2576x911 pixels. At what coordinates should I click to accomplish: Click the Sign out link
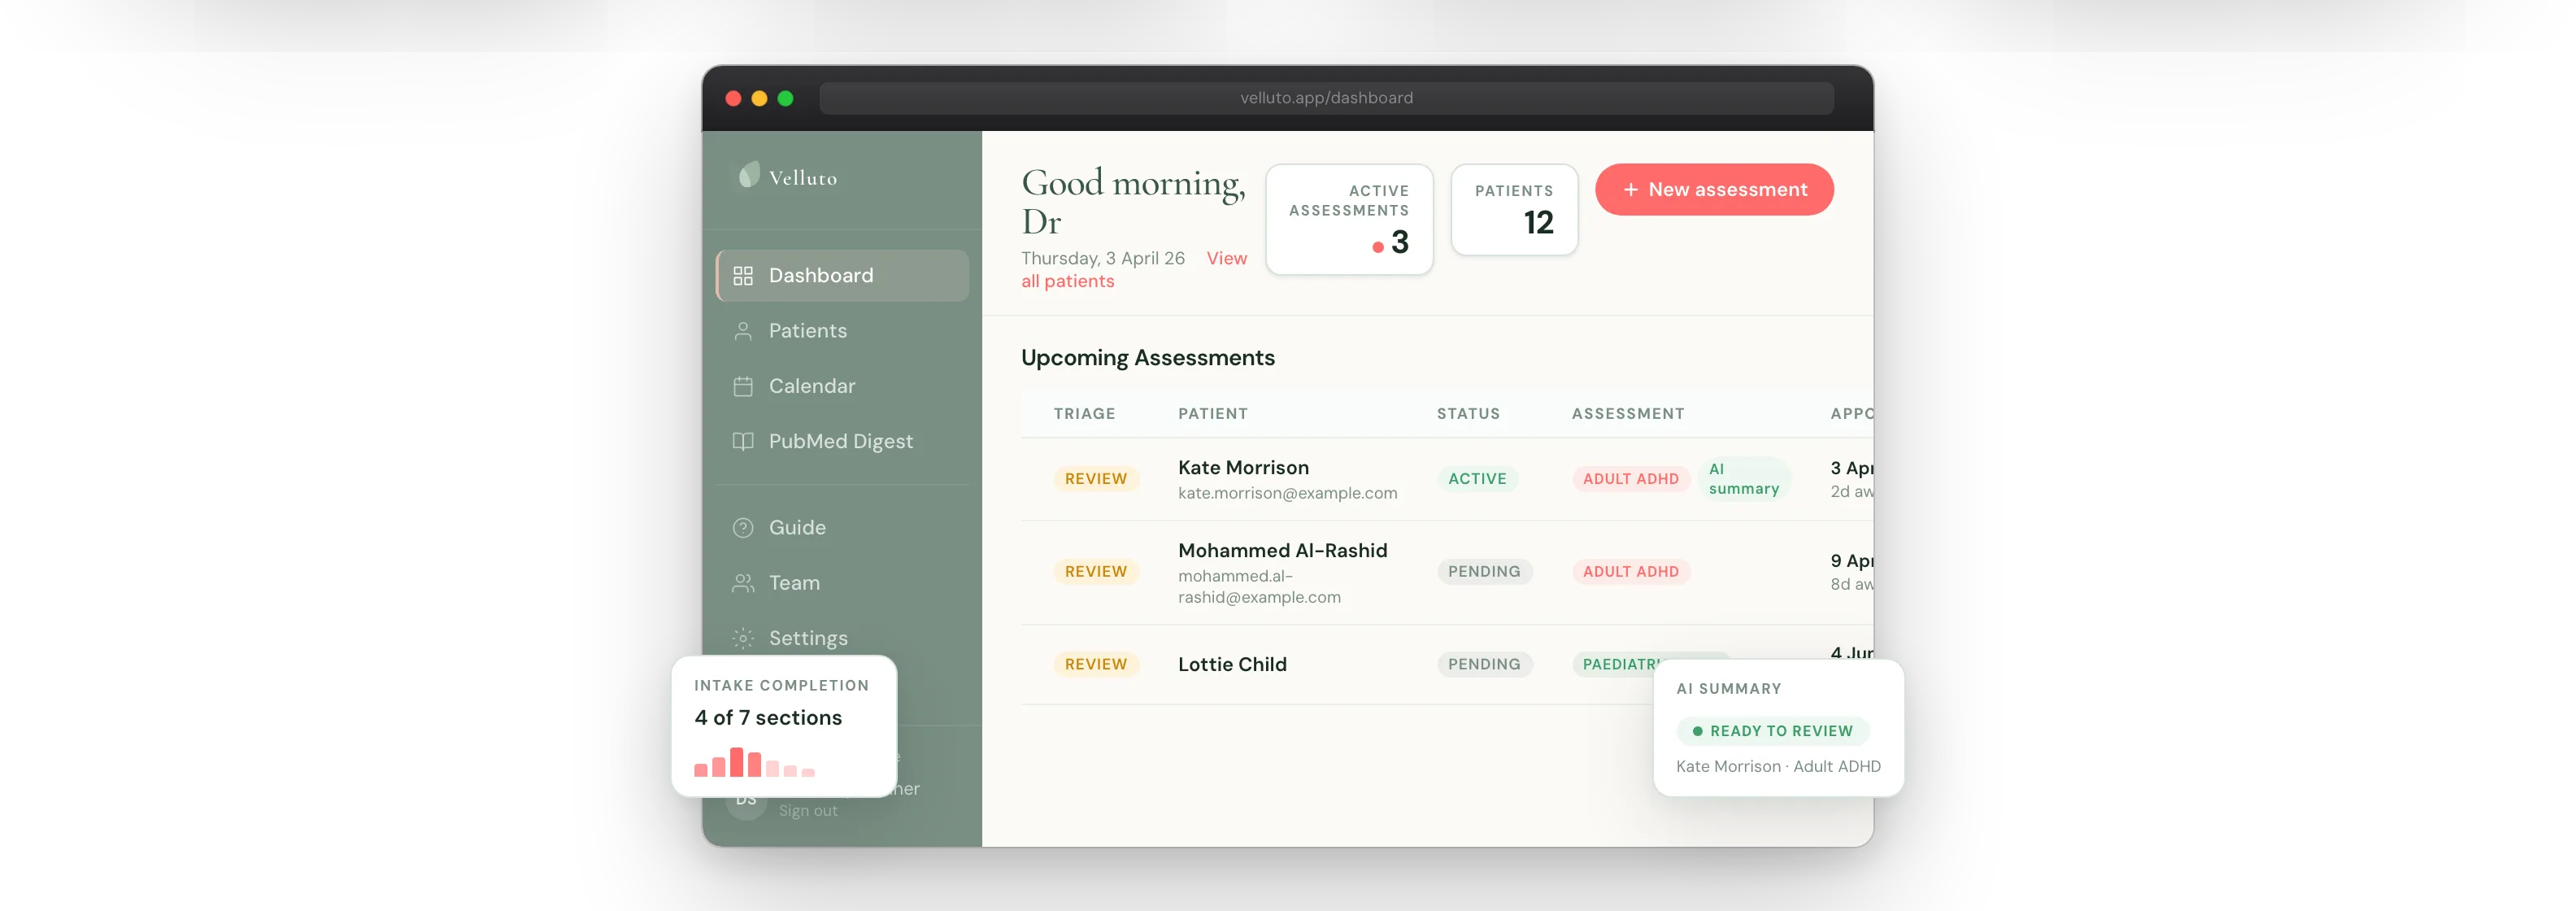point(808,810)
